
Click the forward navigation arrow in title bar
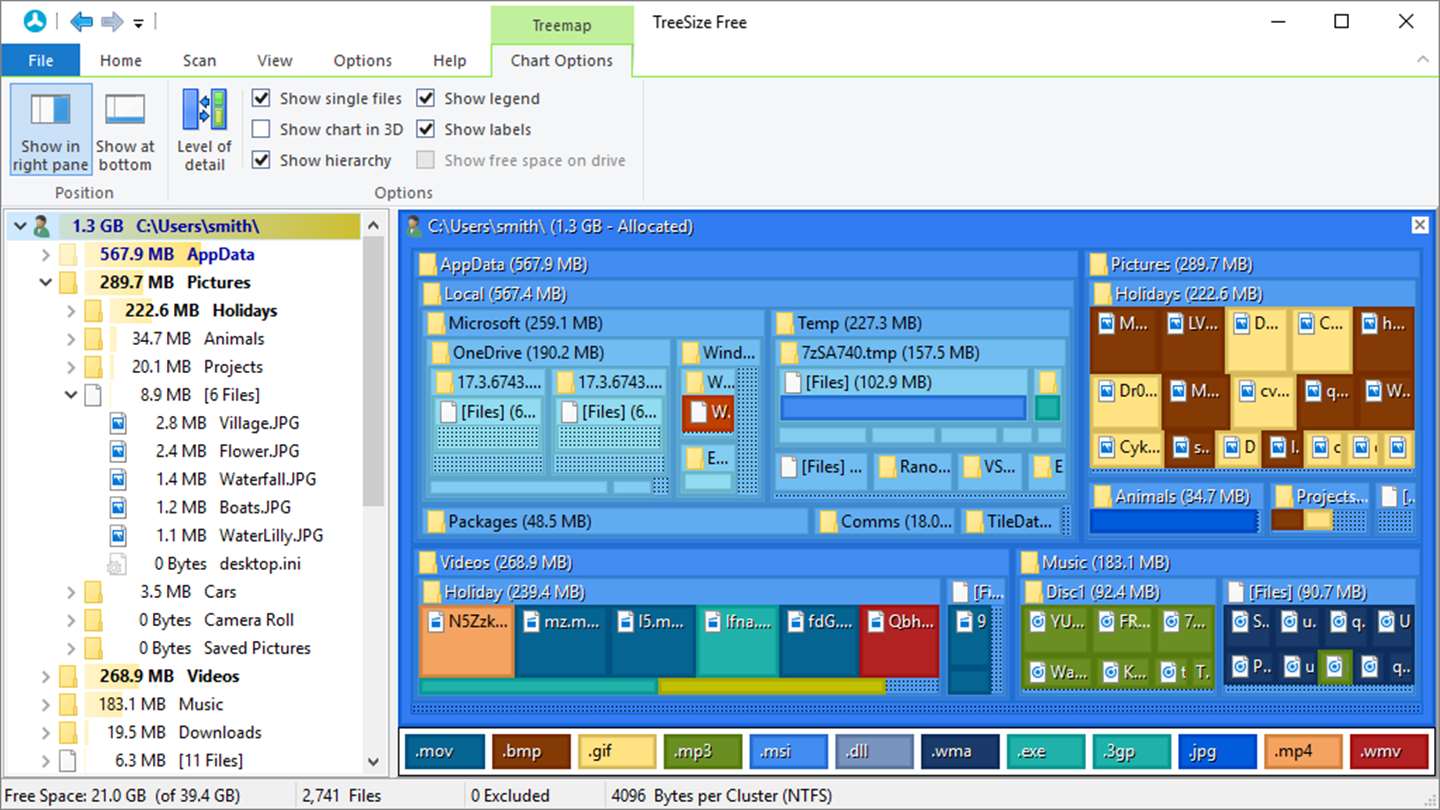pos(112,21)
